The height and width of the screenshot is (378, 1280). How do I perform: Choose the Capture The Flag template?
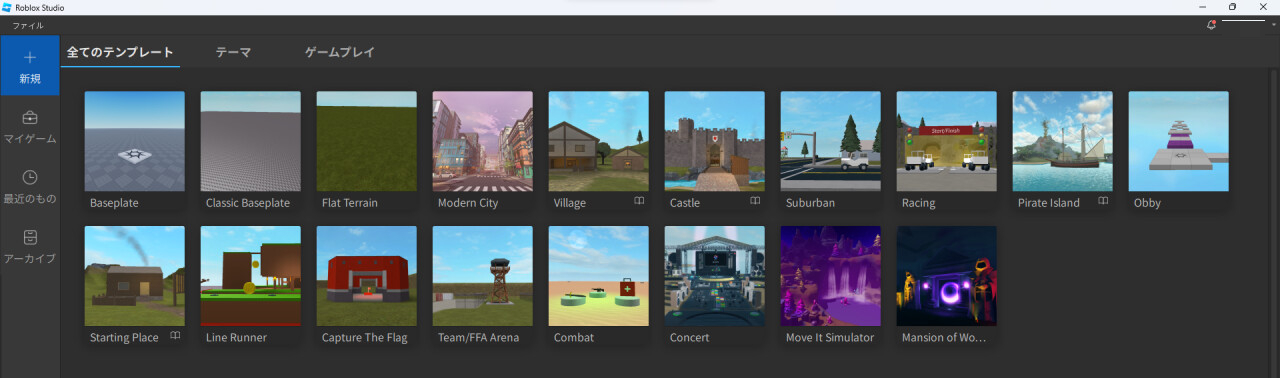367,276
